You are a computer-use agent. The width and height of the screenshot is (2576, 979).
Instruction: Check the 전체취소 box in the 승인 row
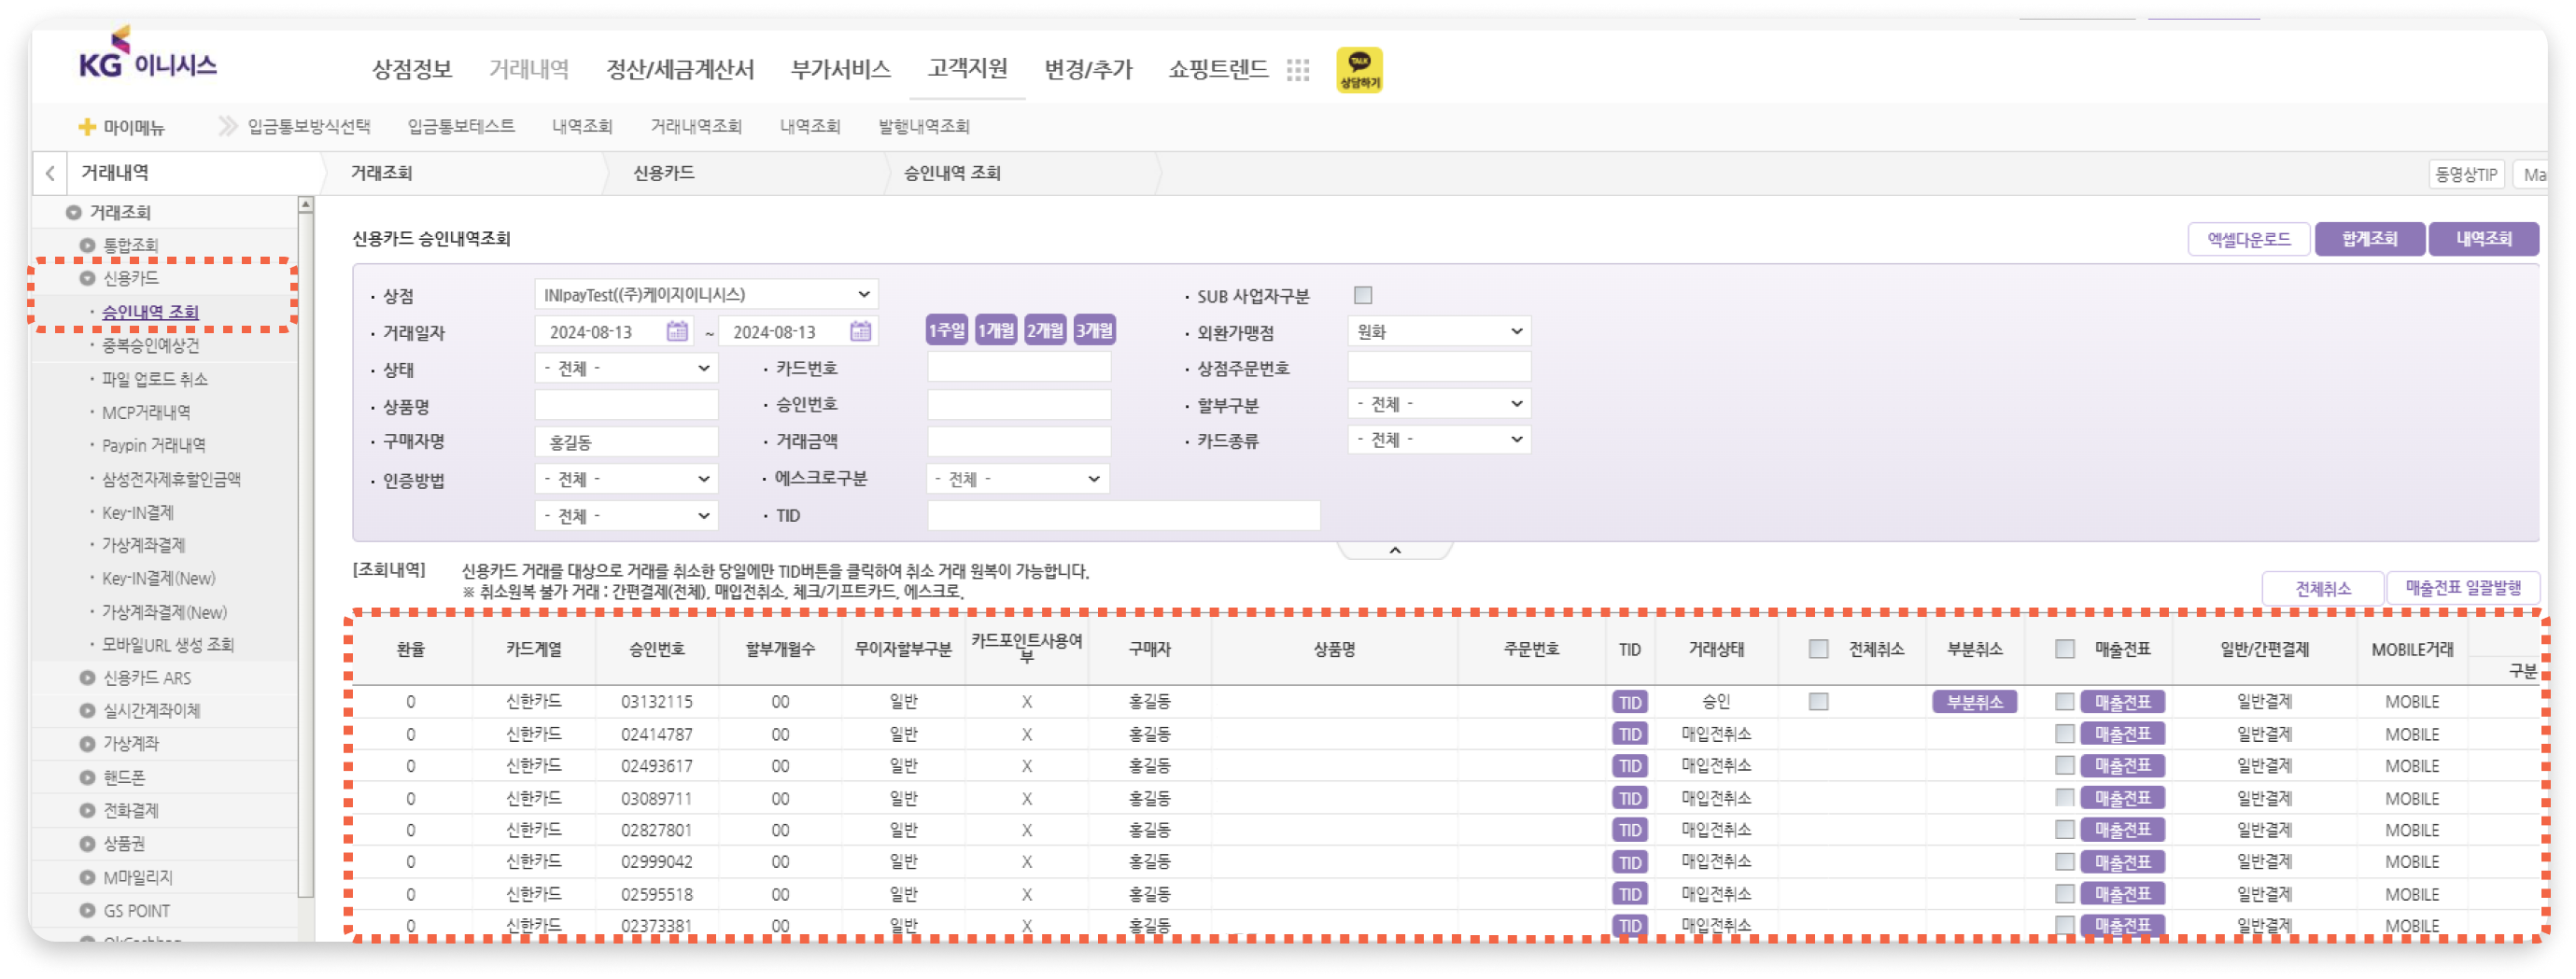tap(1818, 702)
